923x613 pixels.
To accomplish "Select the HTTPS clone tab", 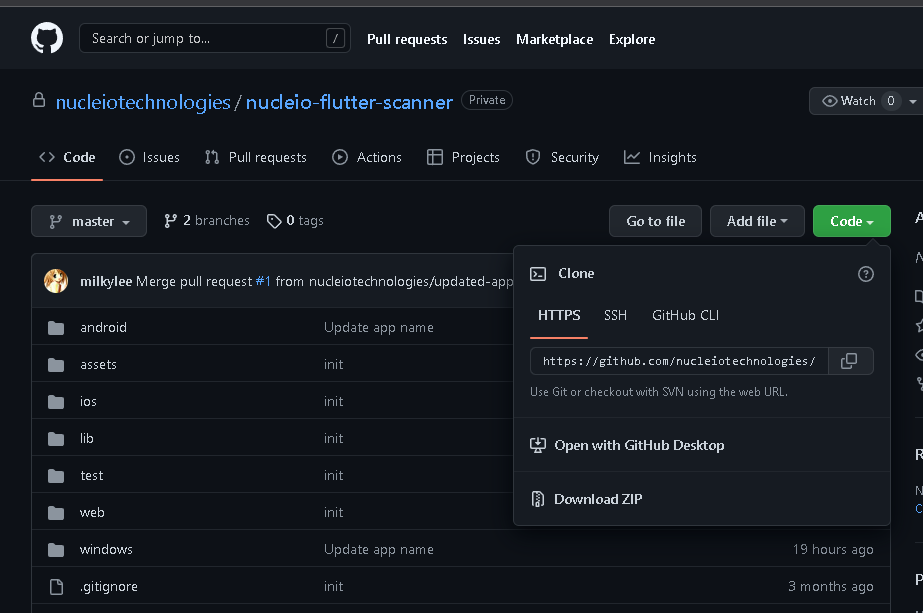I will click(x=559, y=316).
